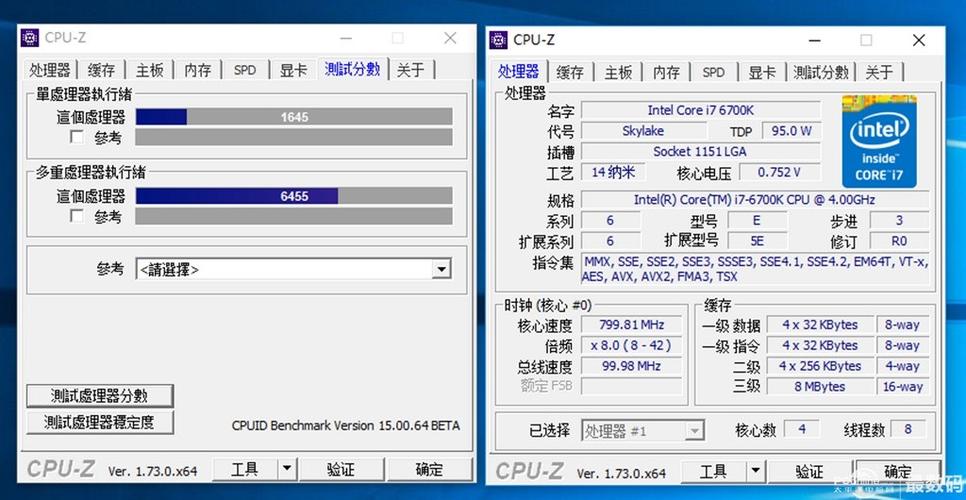The width and height of the screenshot is (966, 500).
Task: Click L3 cache value 8 MBytes
Action: (x=819, y=387)
